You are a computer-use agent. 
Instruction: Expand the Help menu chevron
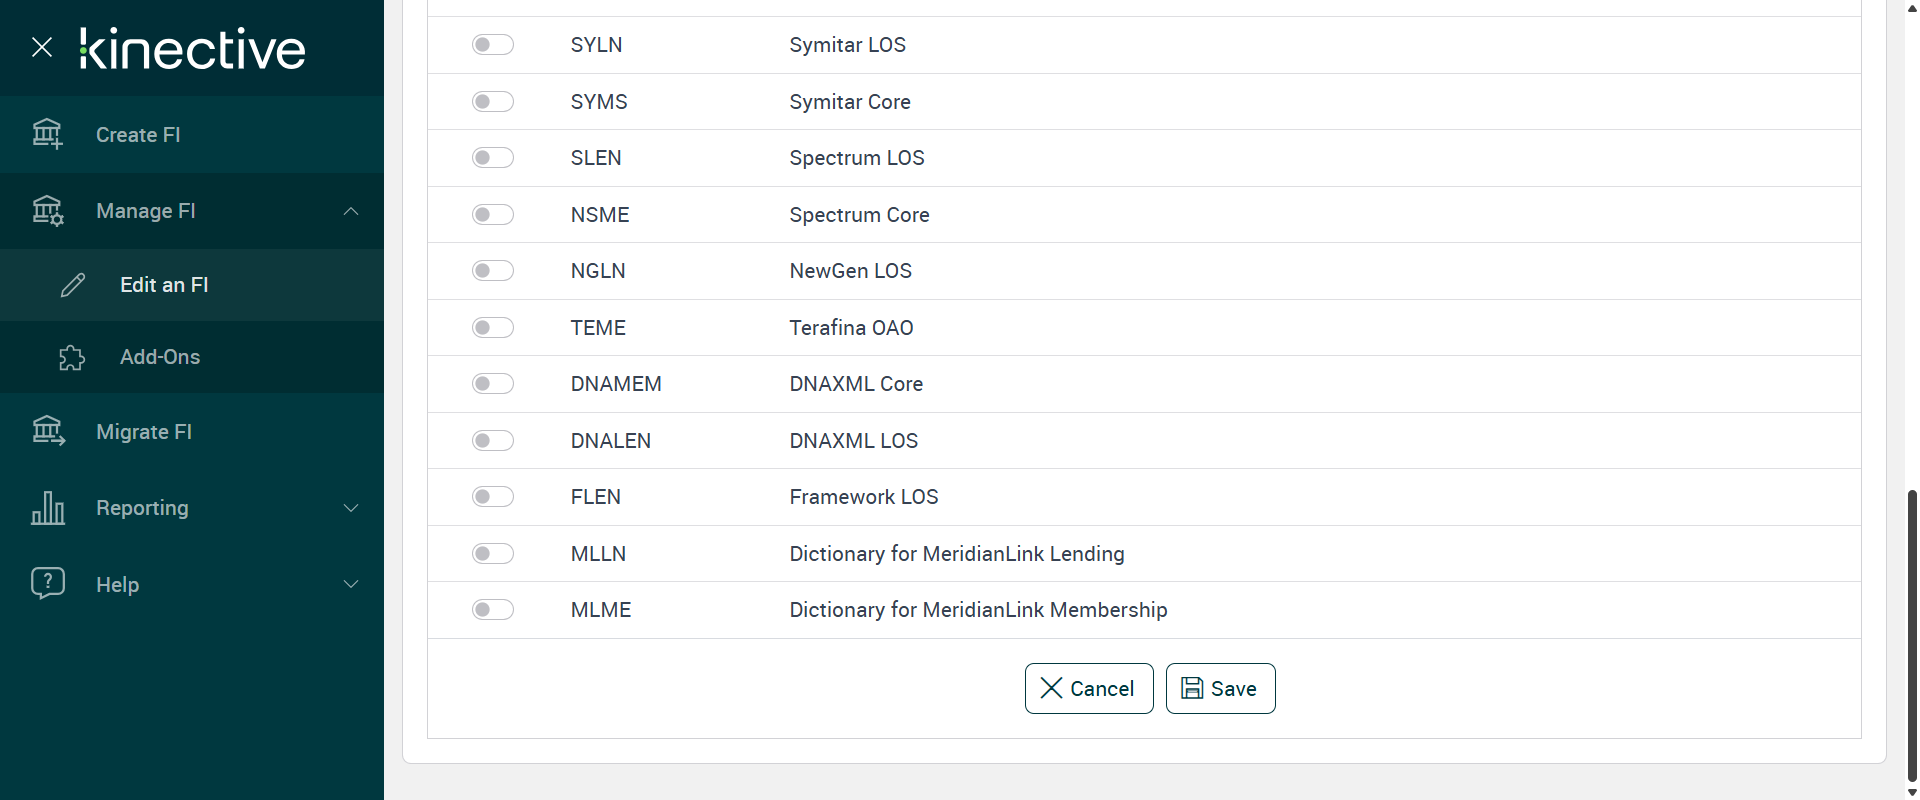351,584
